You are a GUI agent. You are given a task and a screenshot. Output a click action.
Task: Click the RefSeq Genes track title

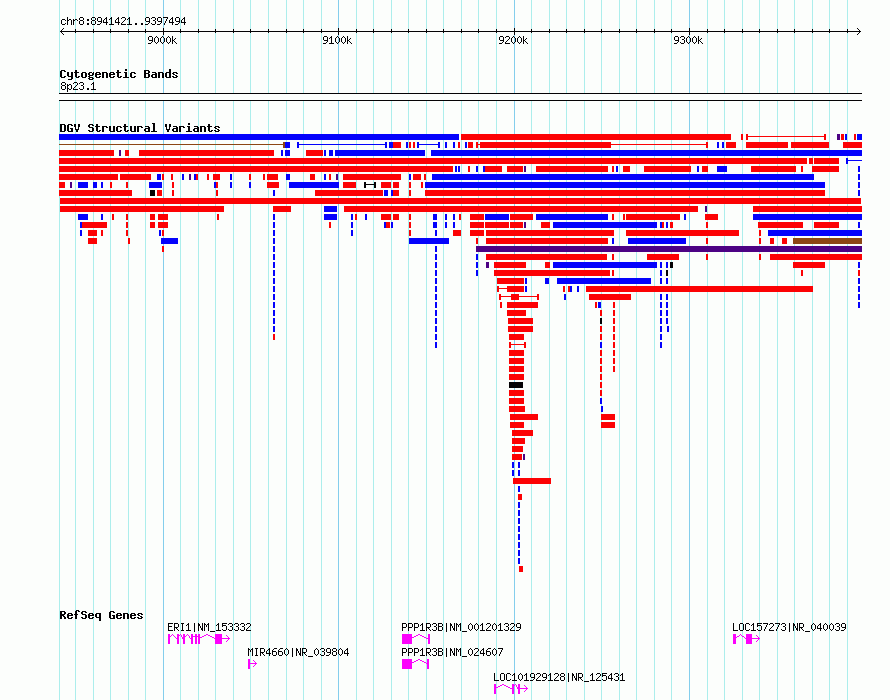click(x=101, y=615)
